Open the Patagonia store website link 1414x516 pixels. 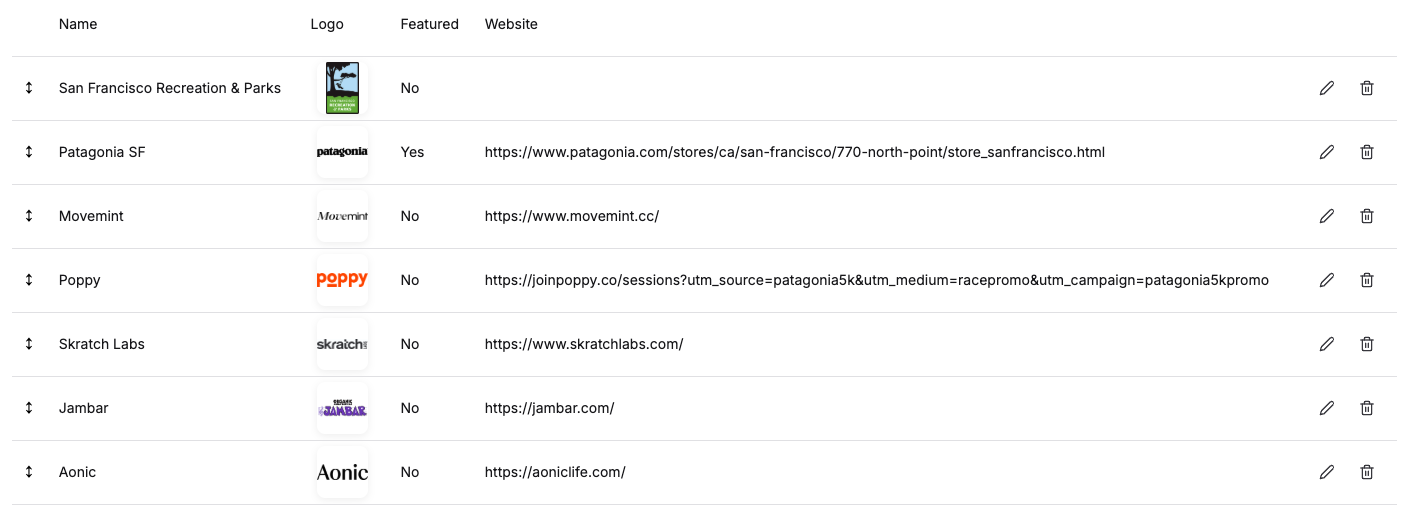794,152
